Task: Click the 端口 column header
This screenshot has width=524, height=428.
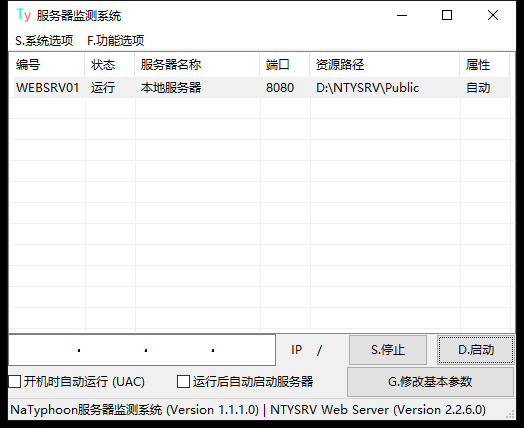Action: point(285,64)
